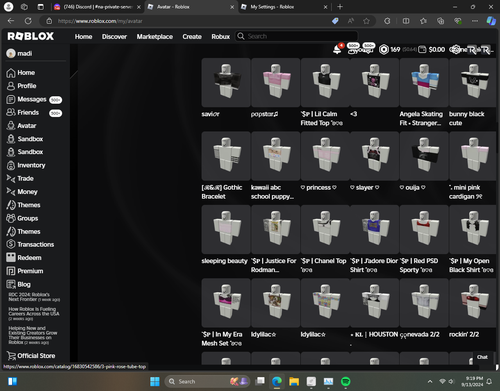Open Redeem in the sidebar
Viewport: 500px width, 391px height.
pyautogui.click(x=24, y=258)
